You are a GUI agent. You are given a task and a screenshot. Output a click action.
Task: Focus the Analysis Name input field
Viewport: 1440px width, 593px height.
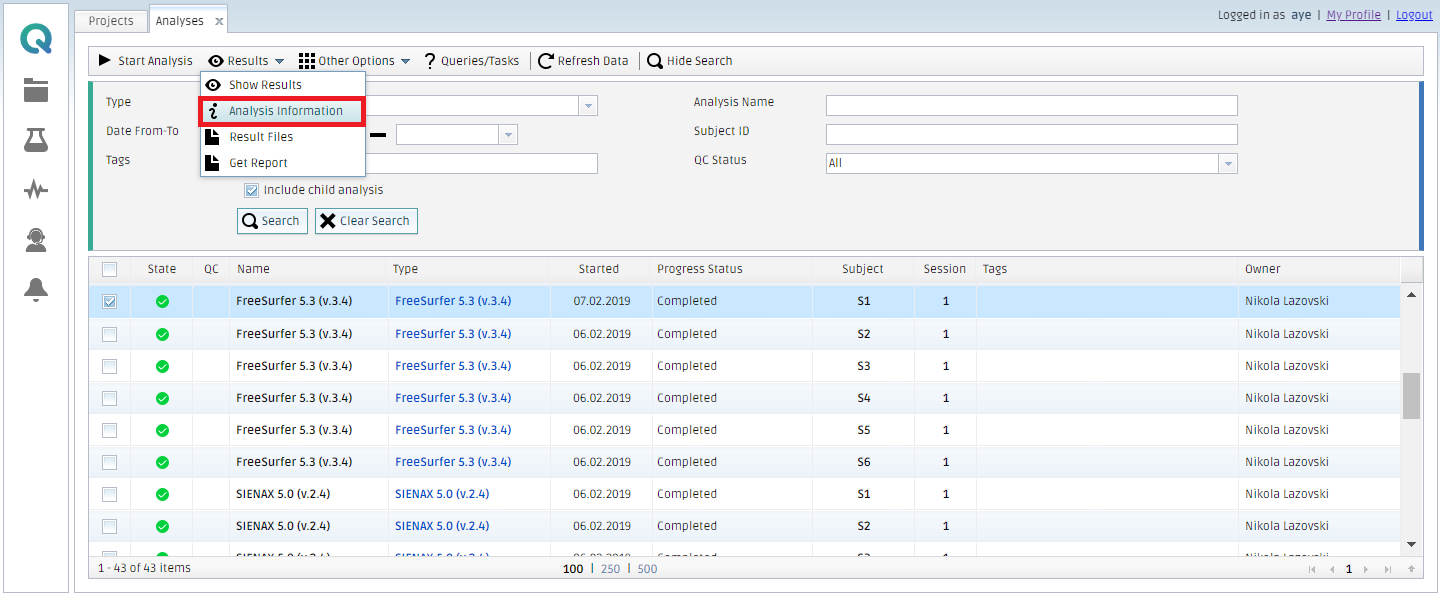[x=1032, y=106]
